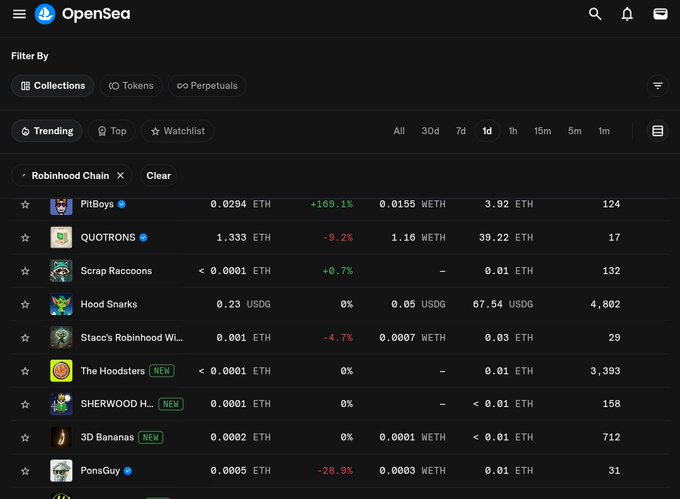Switch the table density view icon

click(657, 131)
